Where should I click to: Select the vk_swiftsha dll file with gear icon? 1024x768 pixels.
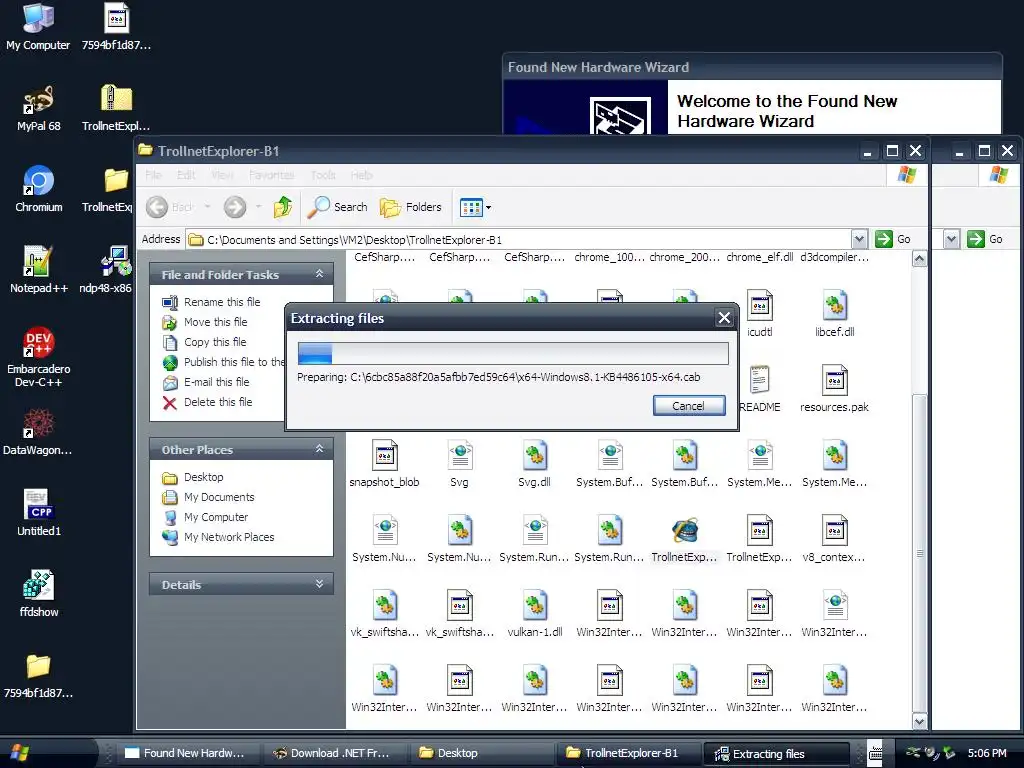pyautogui.click(x=384, y=614)
